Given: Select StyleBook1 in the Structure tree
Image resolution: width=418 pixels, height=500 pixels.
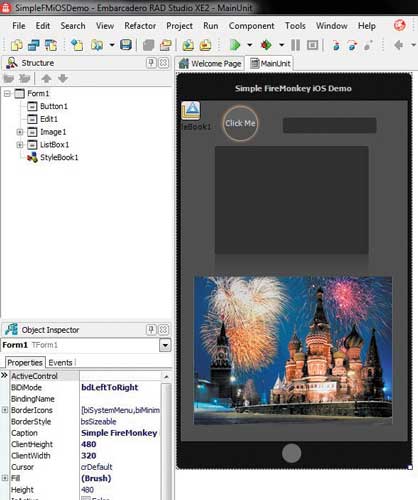Looking at the screenshot, I should tap(59, 157).
